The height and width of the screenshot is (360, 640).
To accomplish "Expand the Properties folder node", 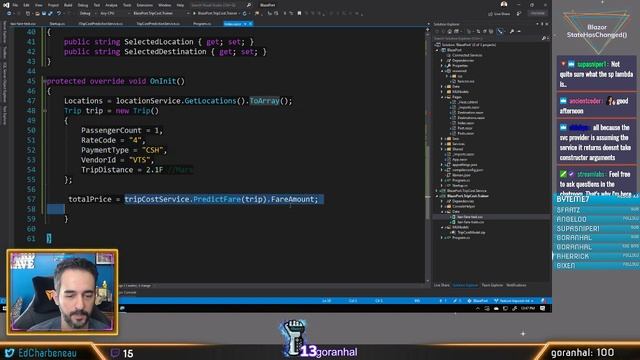I will click(442, 66).
